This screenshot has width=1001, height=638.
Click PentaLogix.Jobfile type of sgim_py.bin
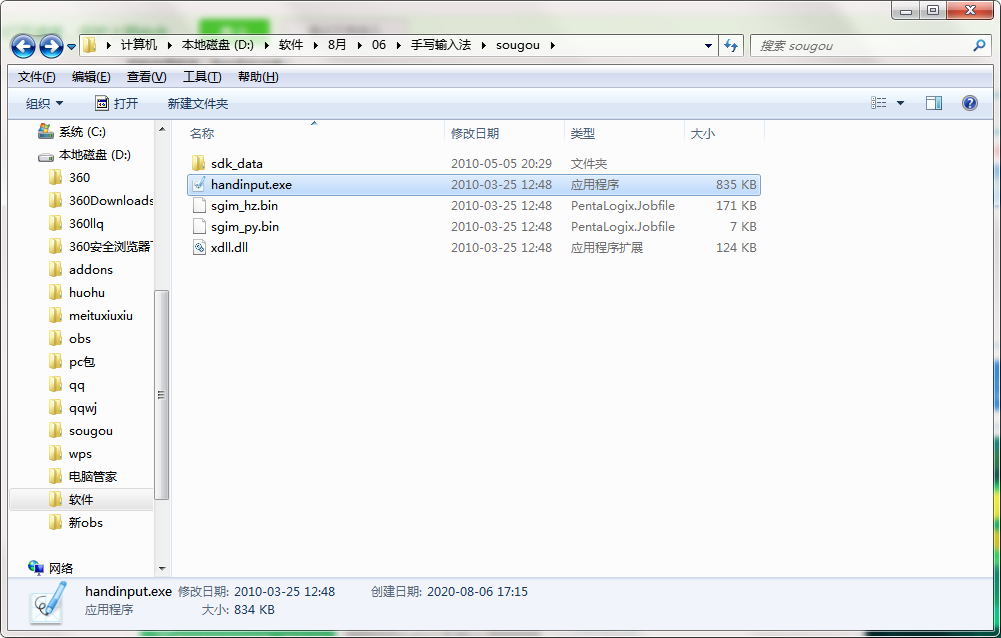tap(622, 227)
